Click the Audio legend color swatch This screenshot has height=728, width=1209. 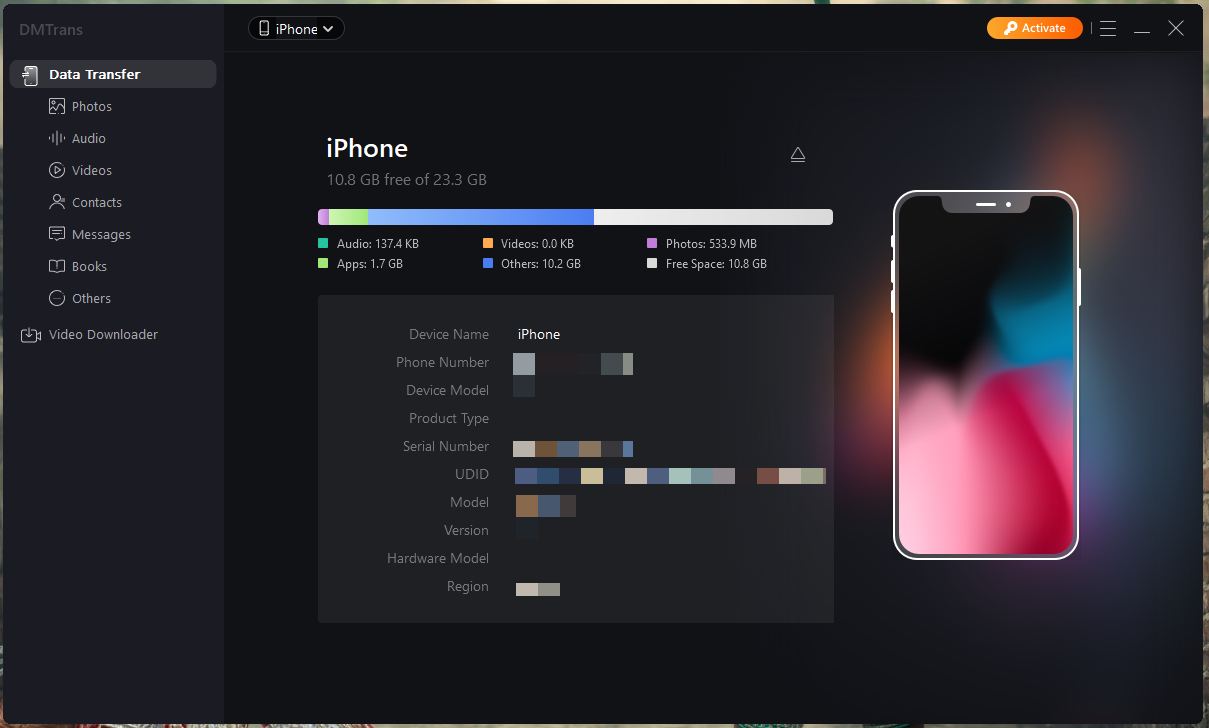tap(323, 243)
